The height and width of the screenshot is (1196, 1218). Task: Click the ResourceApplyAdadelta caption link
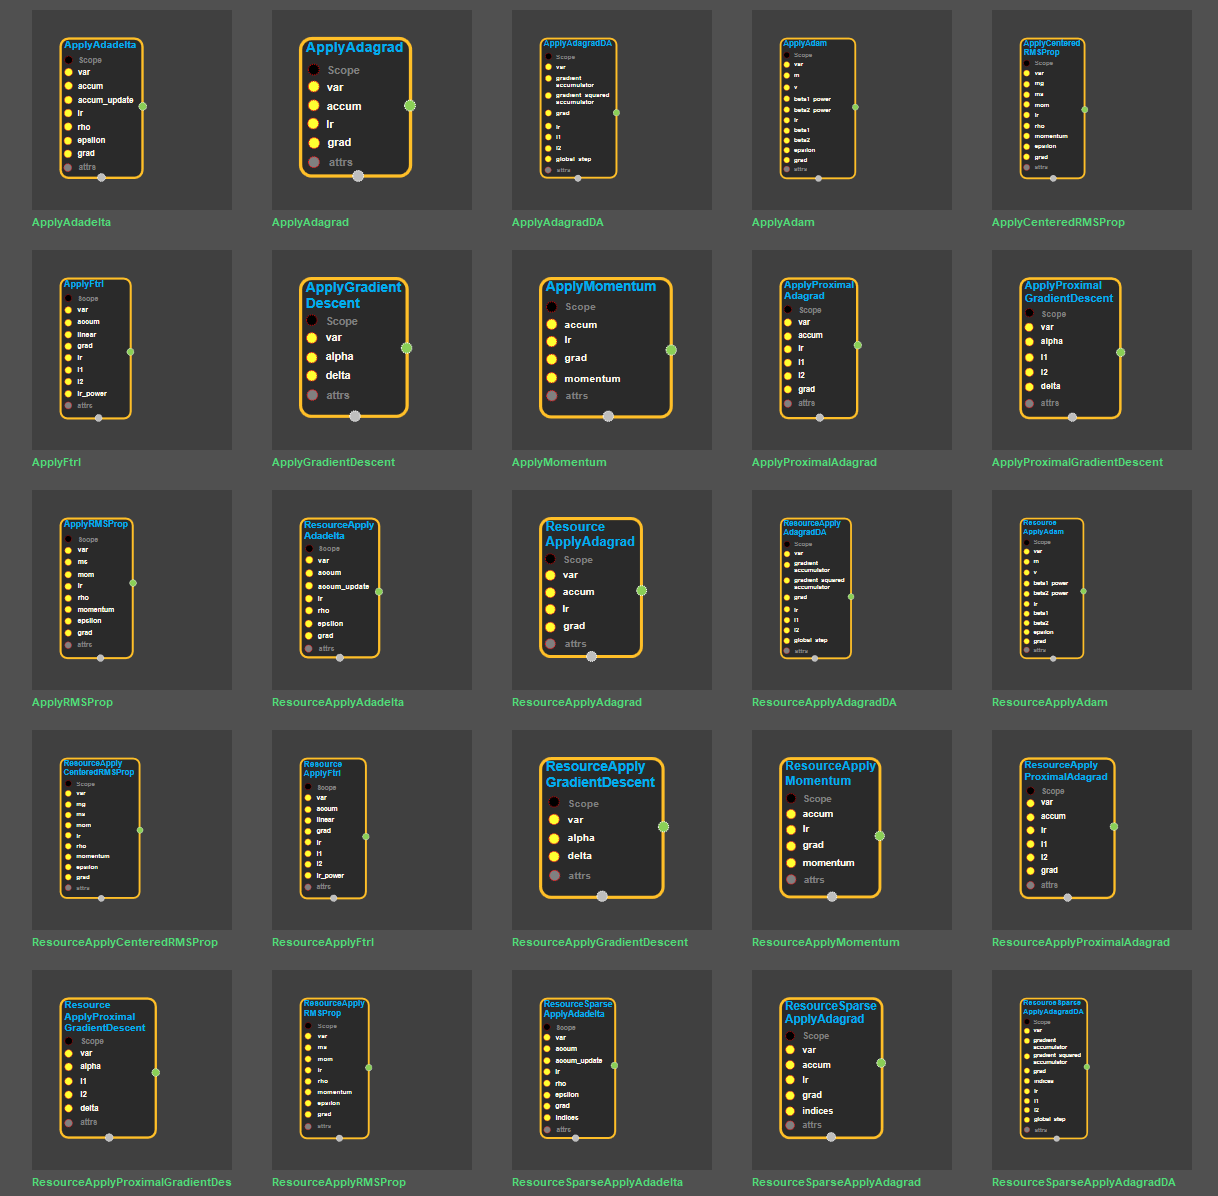[x=337, y=702]
